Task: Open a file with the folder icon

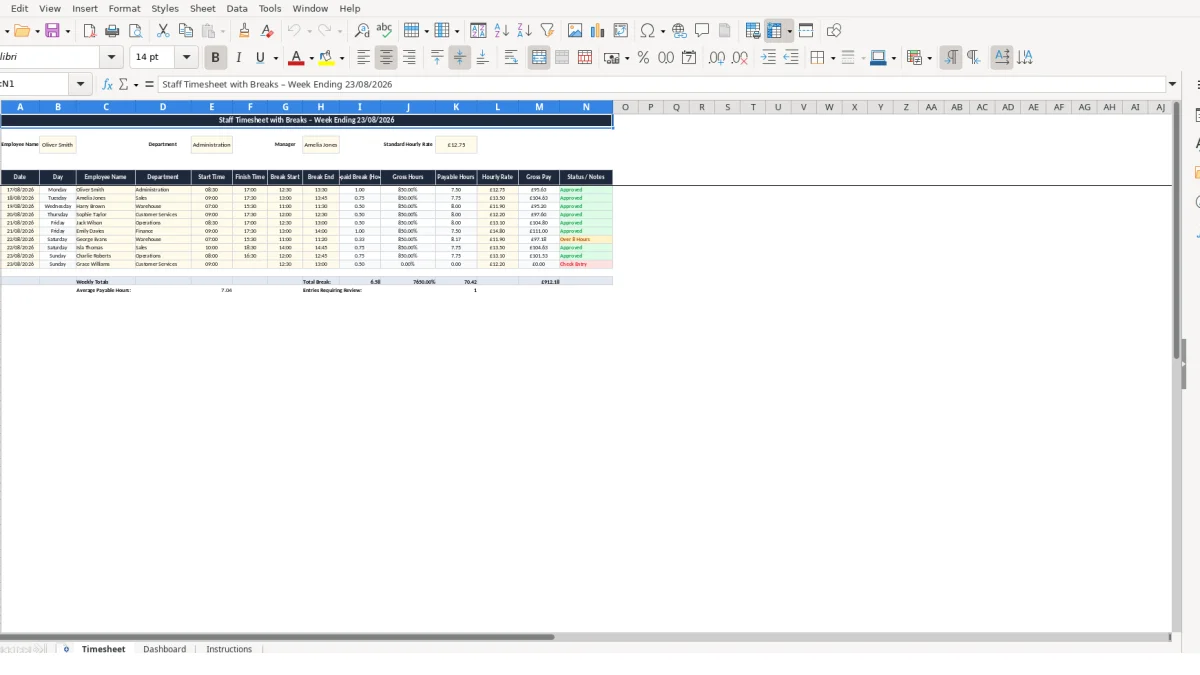Action: [x=21, y=31]
